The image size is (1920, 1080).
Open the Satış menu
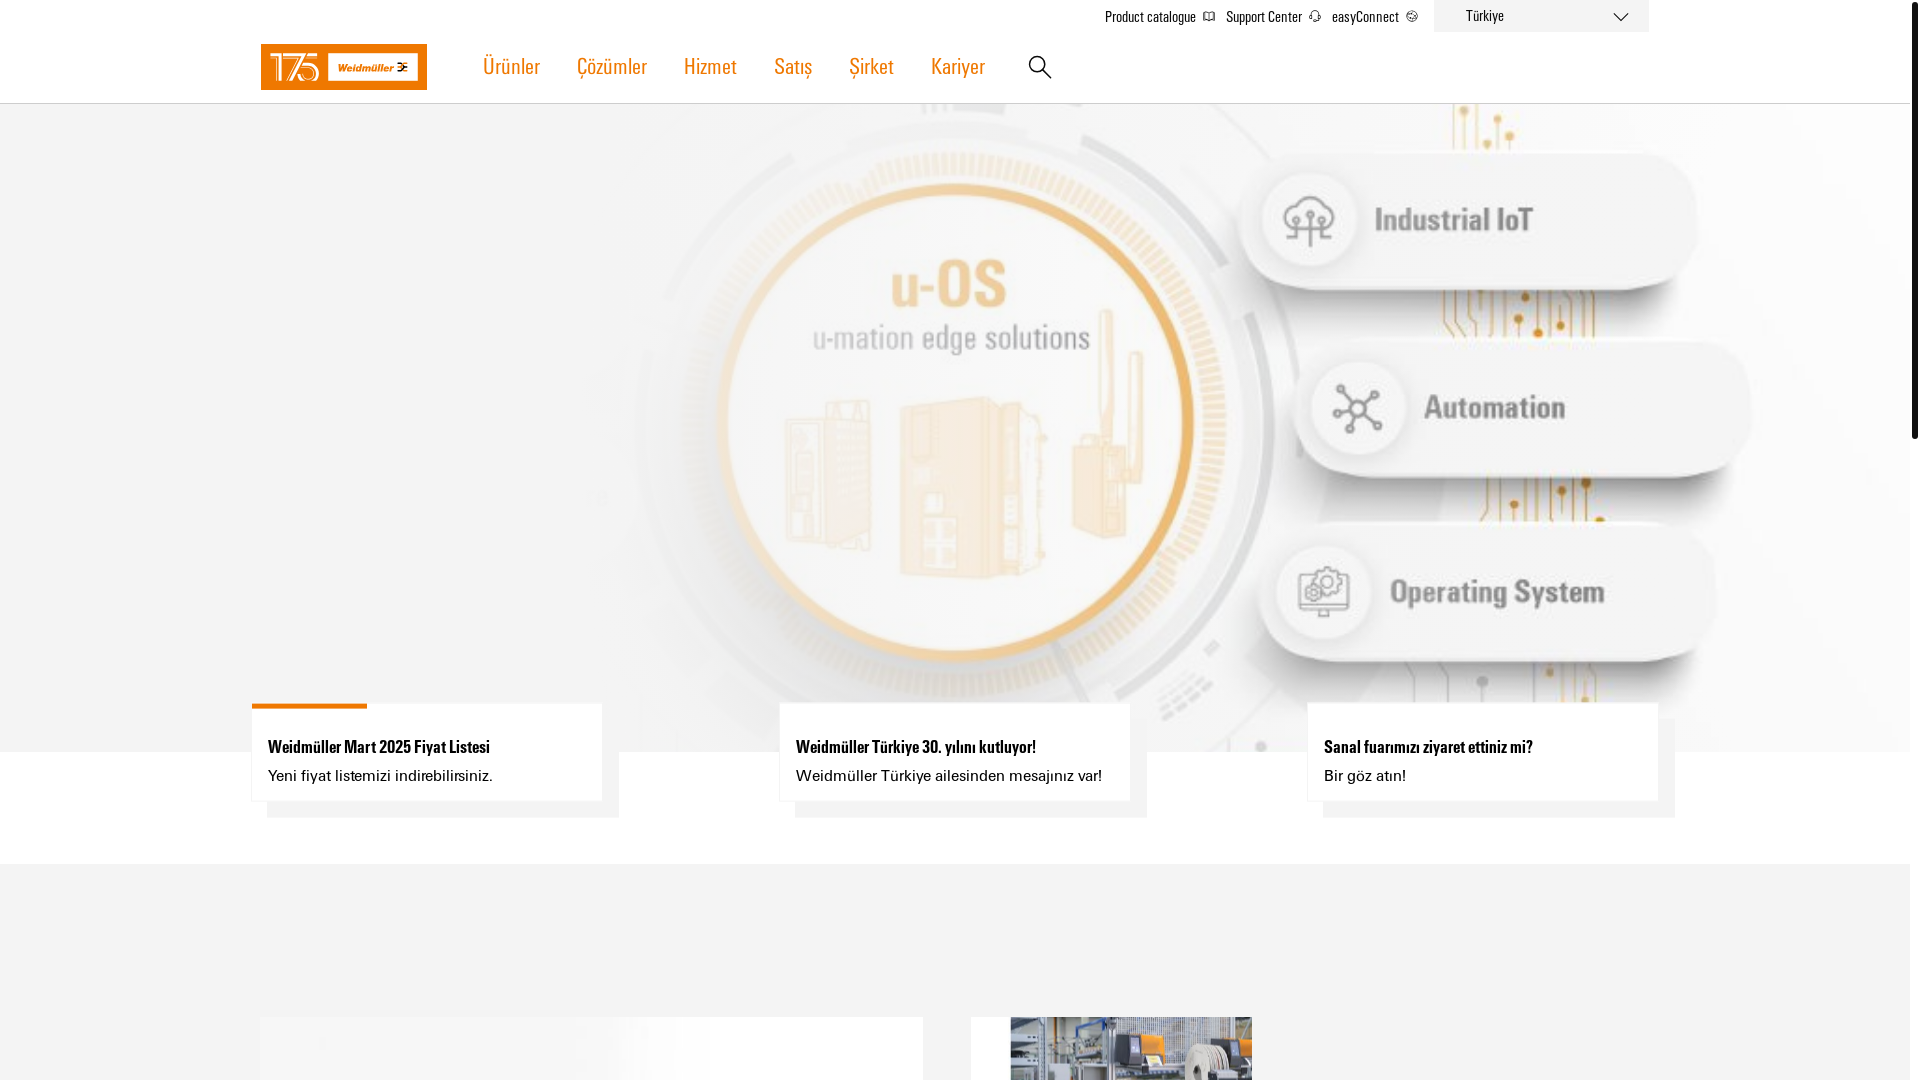[793, 66]
